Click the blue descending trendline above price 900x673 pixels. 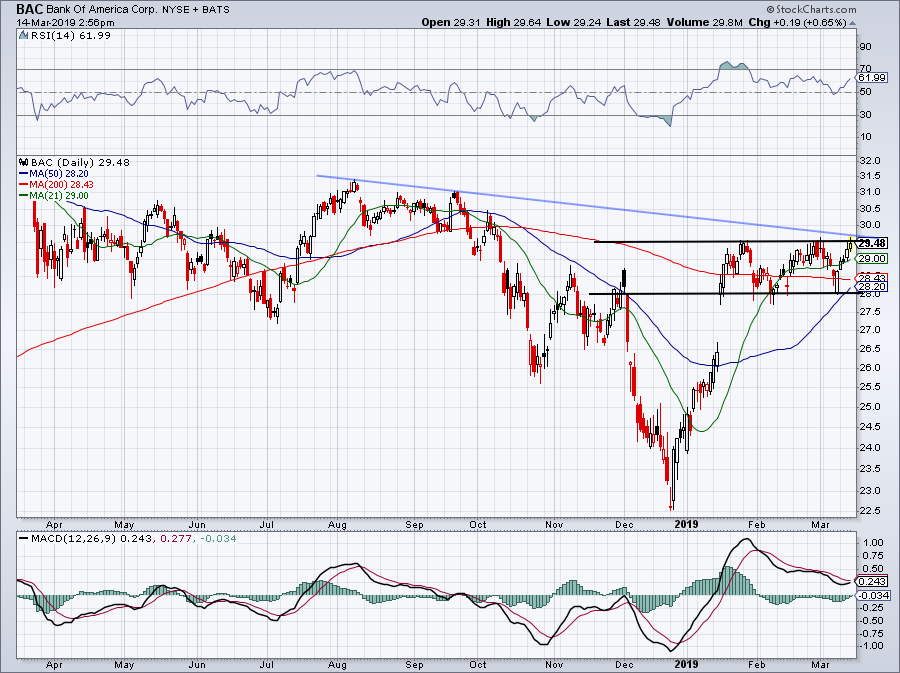pos(597,207)
